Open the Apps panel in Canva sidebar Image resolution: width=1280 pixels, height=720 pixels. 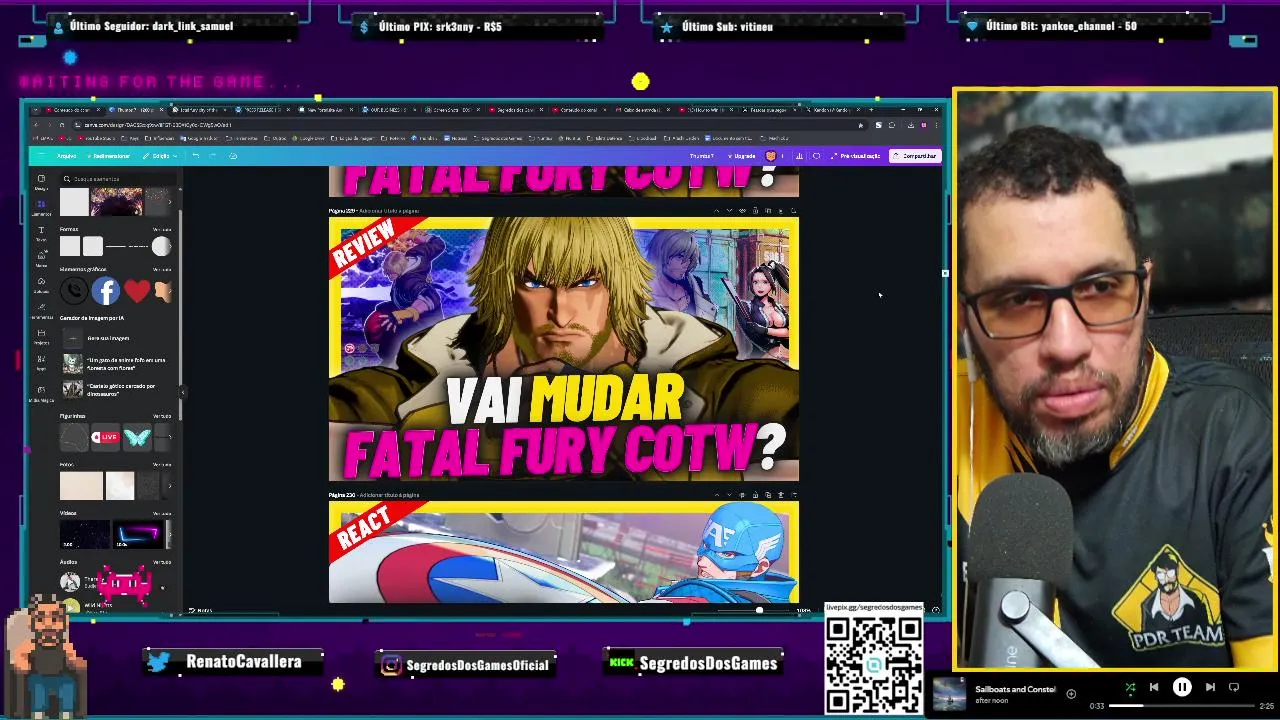(x=41, y=362)
